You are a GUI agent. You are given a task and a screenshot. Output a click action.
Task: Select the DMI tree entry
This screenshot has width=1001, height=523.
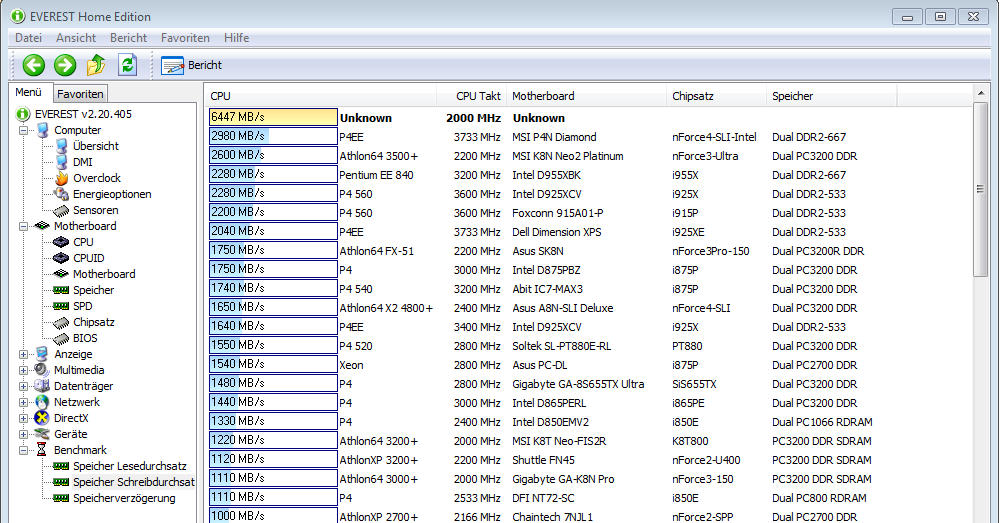[x=82, y=162]
